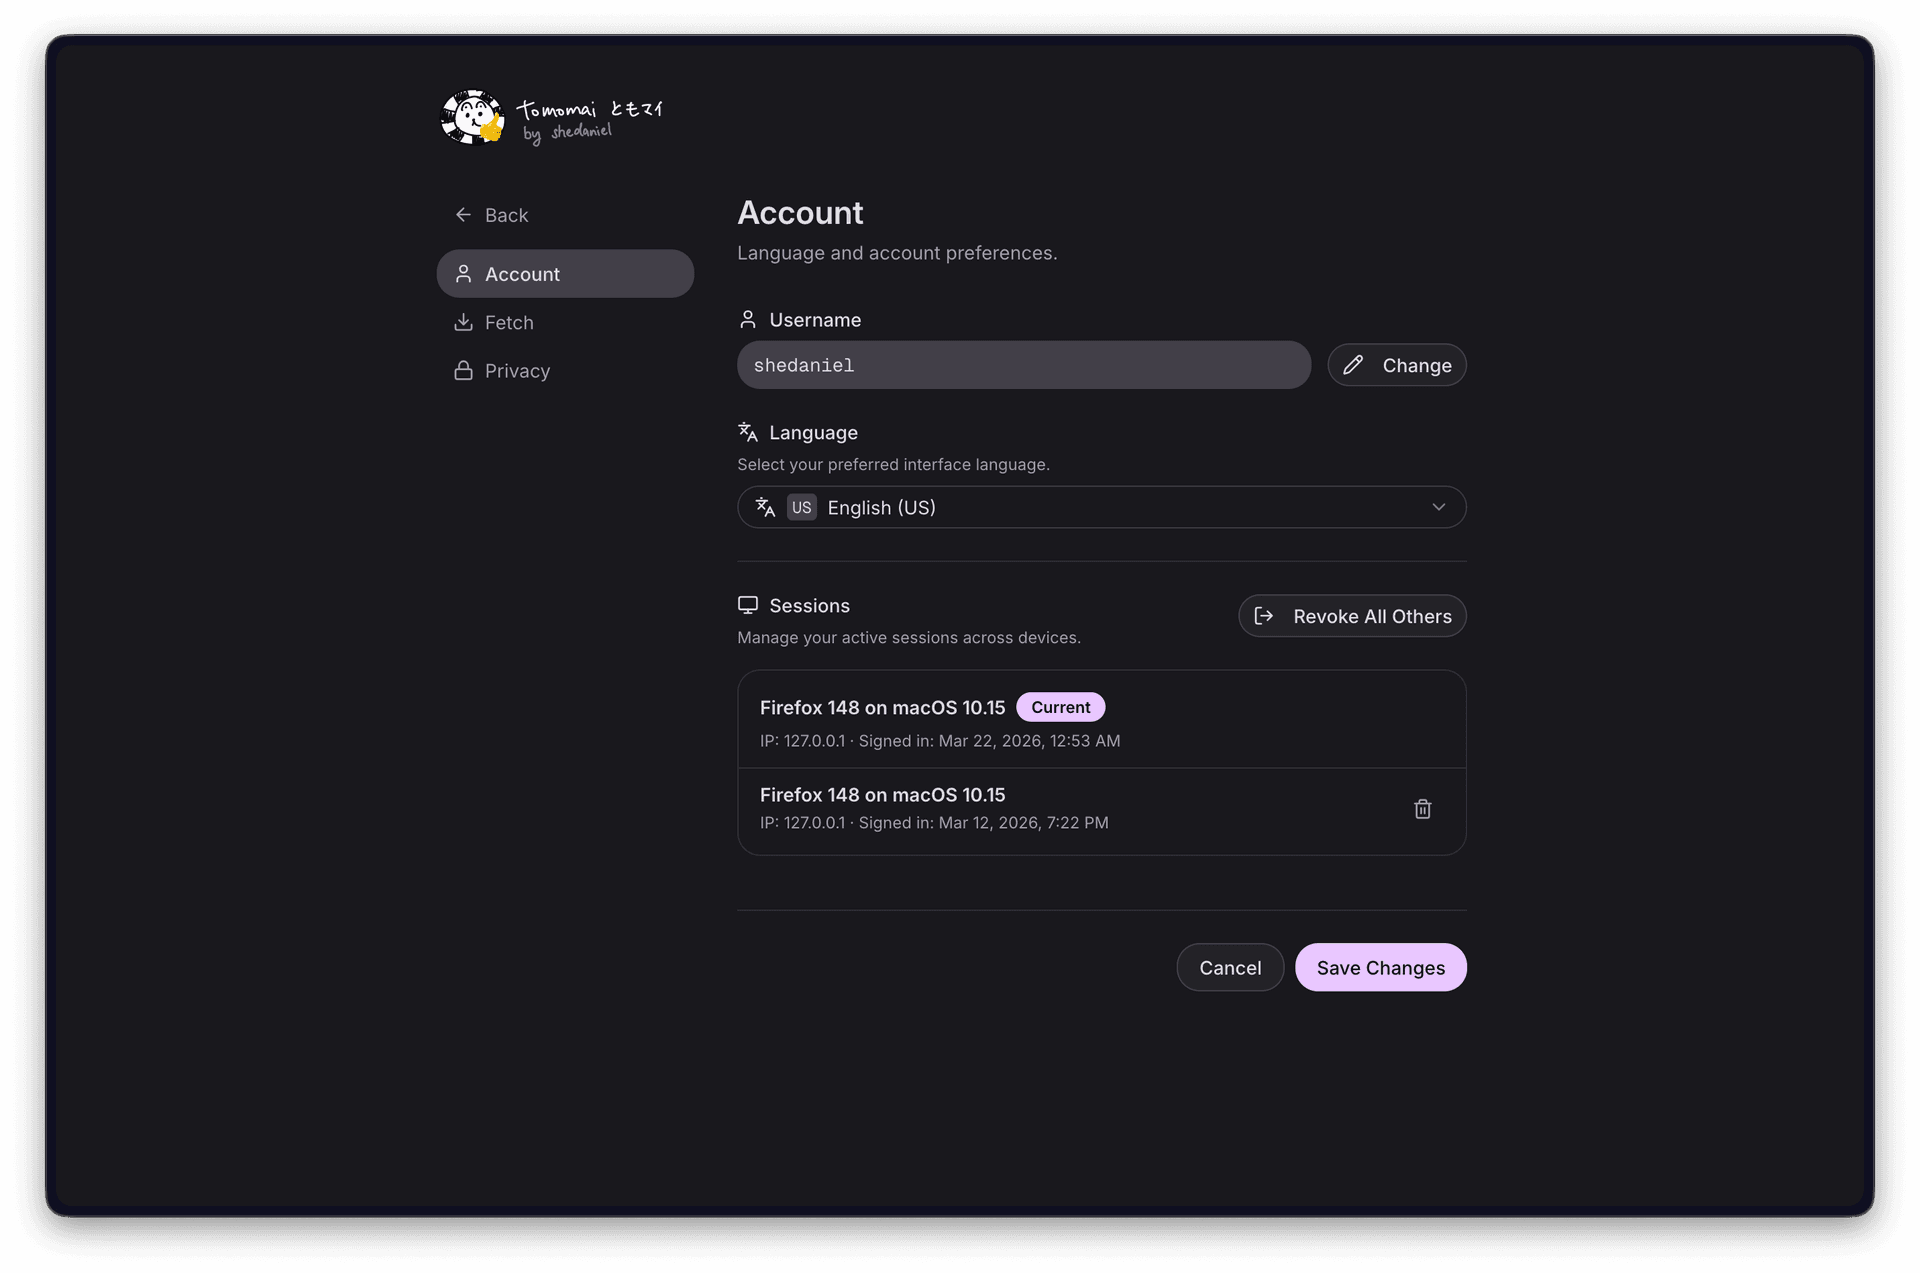Click the Current session badge
The height and width of the screenshot is (1273, 1920).
click(x=1060, y=707)
